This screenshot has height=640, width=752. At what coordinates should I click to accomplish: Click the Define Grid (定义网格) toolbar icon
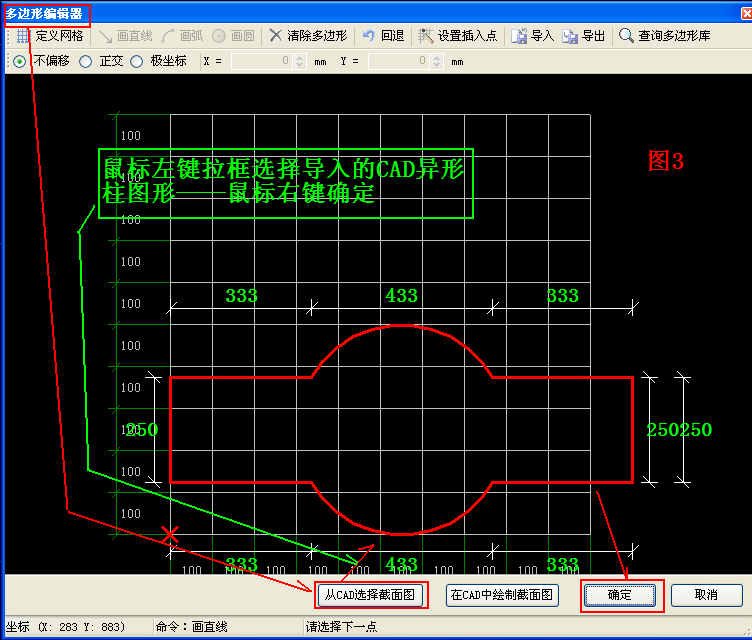tap(23, 36)
